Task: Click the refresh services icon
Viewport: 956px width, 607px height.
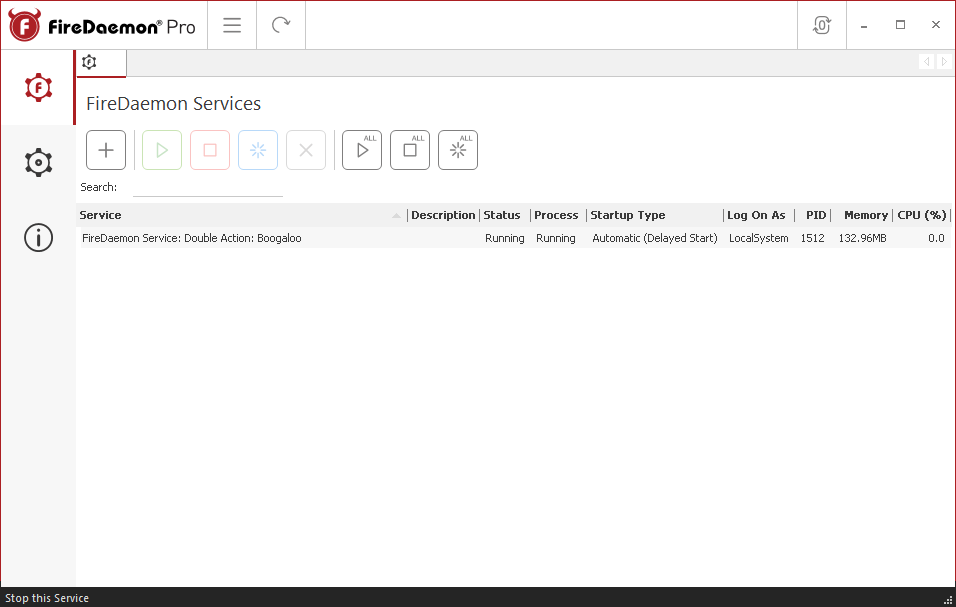Action: [280, 25]
